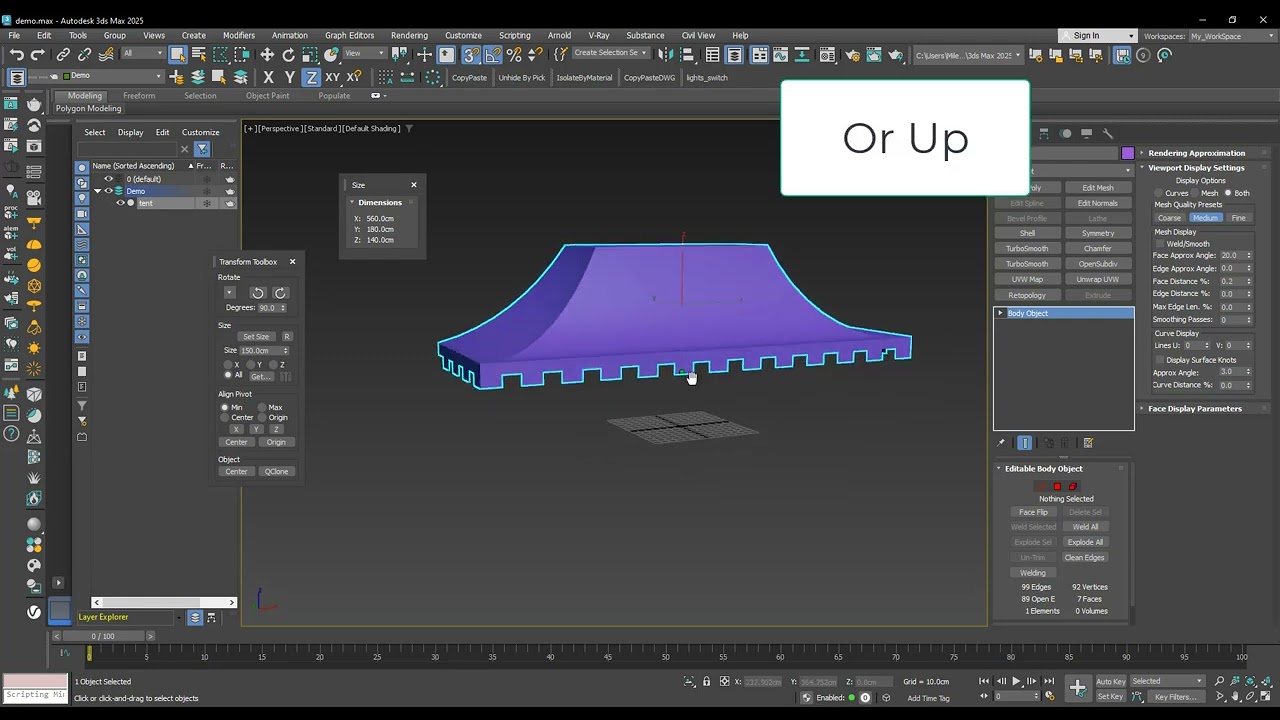This screenshot has height=720, width=1280.
Task: Toggle visibility eye of tent object
Action: 120,203
